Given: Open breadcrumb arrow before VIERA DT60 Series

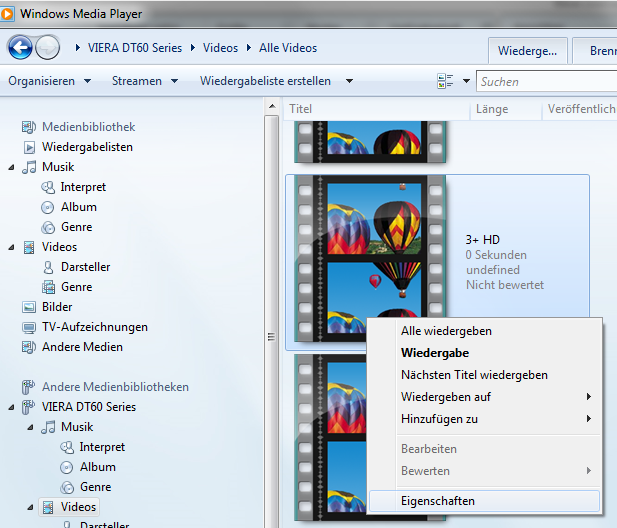Looking at the screenshot, I should 78,48.
